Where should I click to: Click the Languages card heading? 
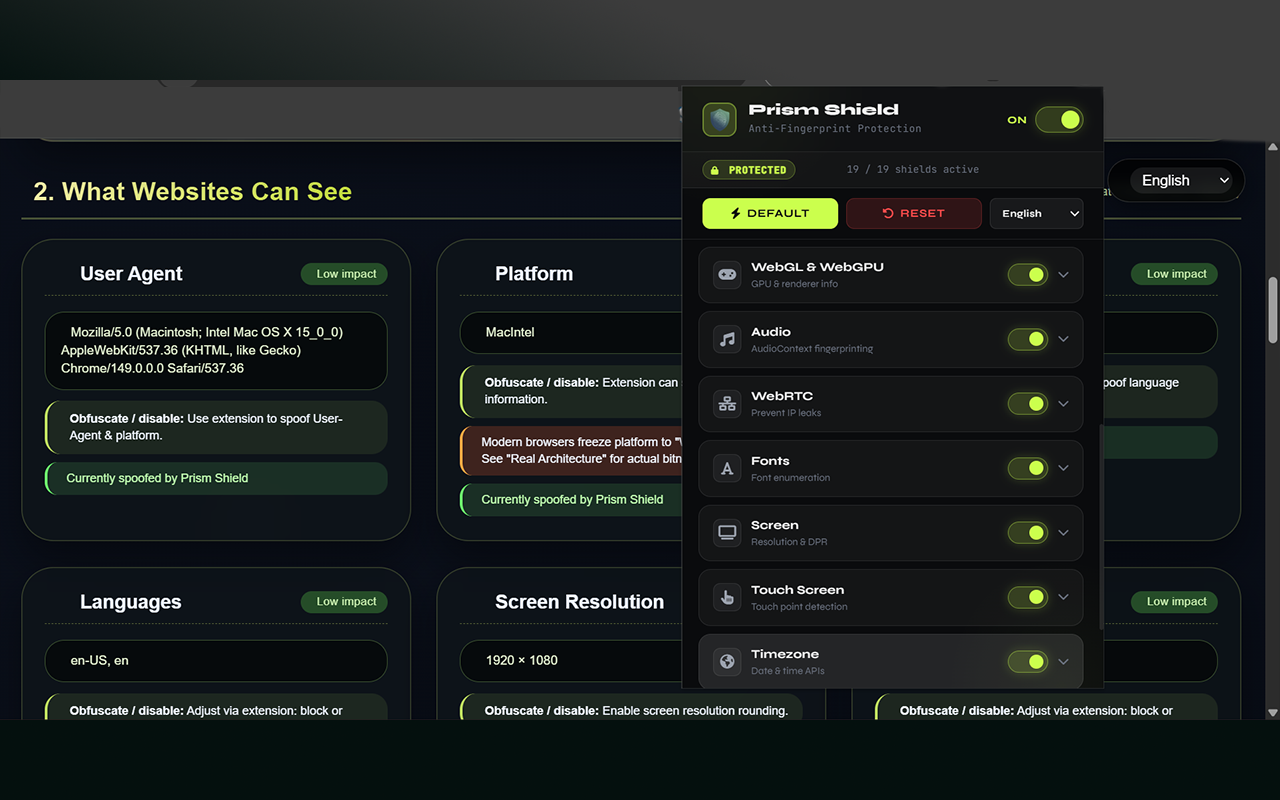pyautogui.click(x=131, y=602)
